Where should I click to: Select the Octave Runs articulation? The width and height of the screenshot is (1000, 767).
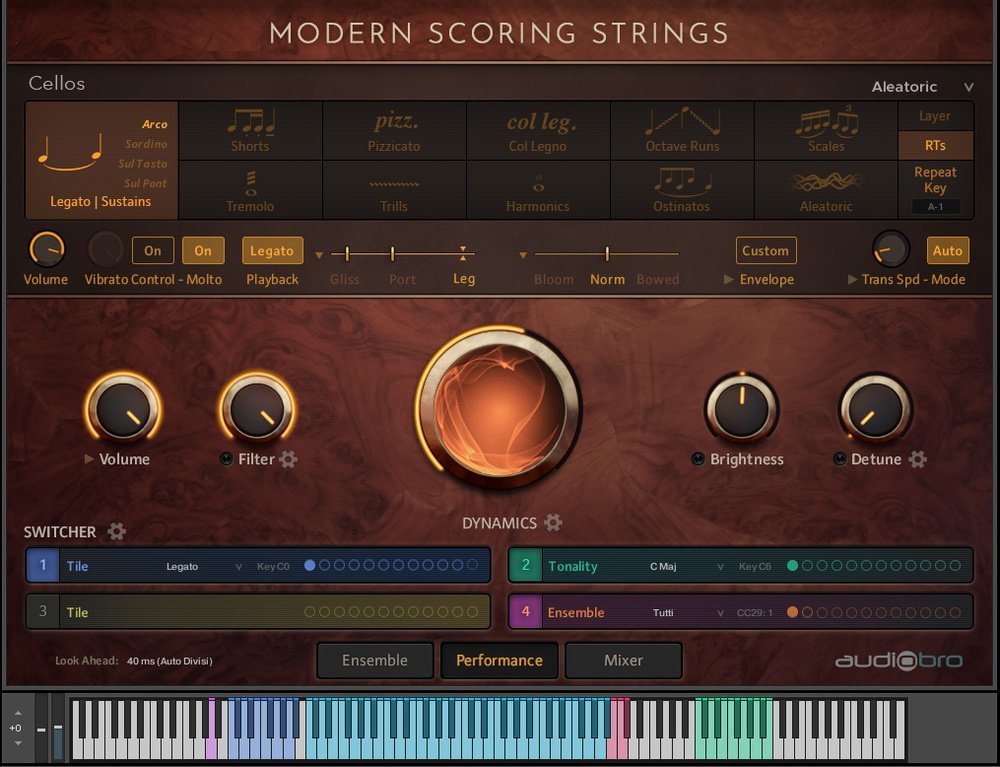682,131
